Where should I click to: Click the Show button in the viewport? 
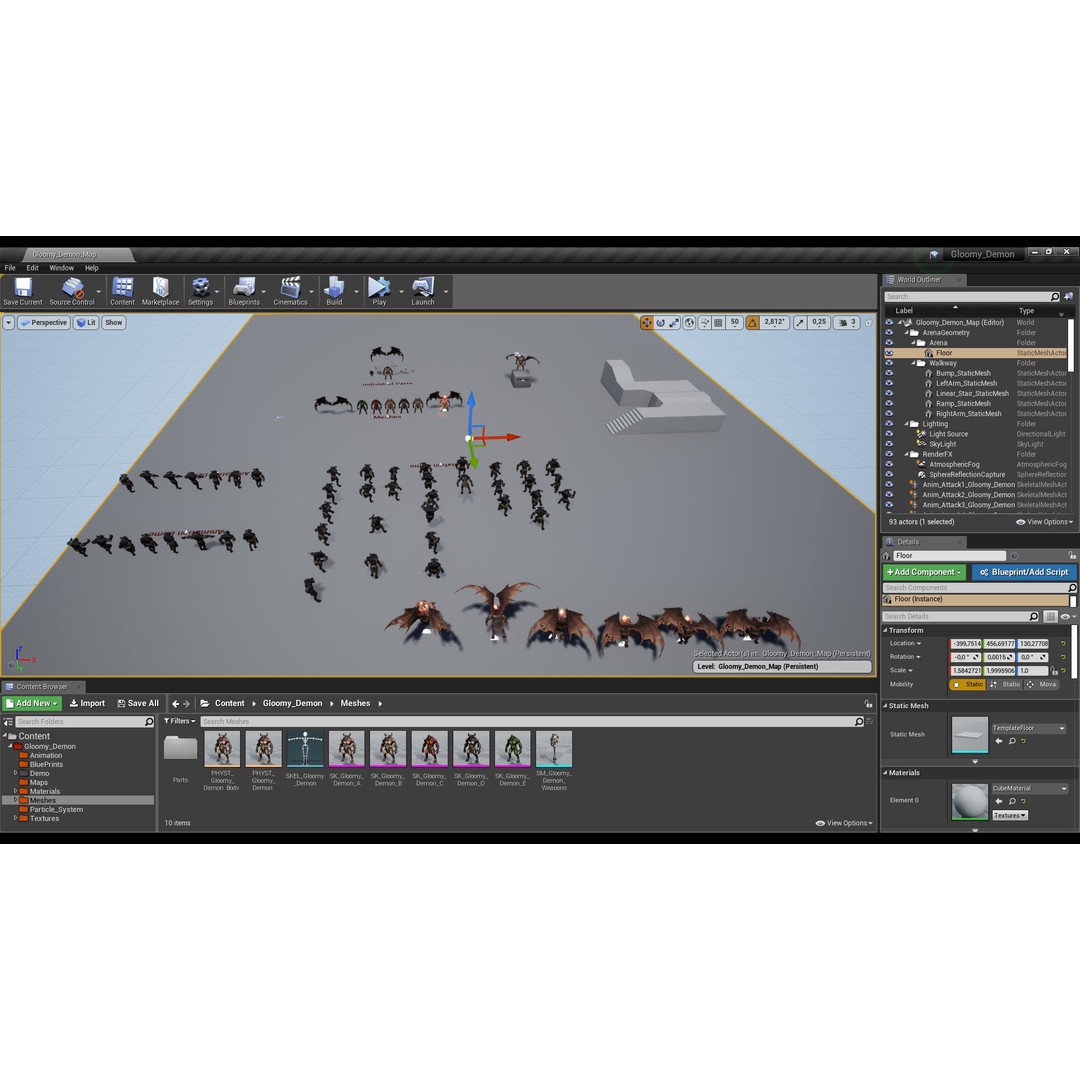point(114,322)
